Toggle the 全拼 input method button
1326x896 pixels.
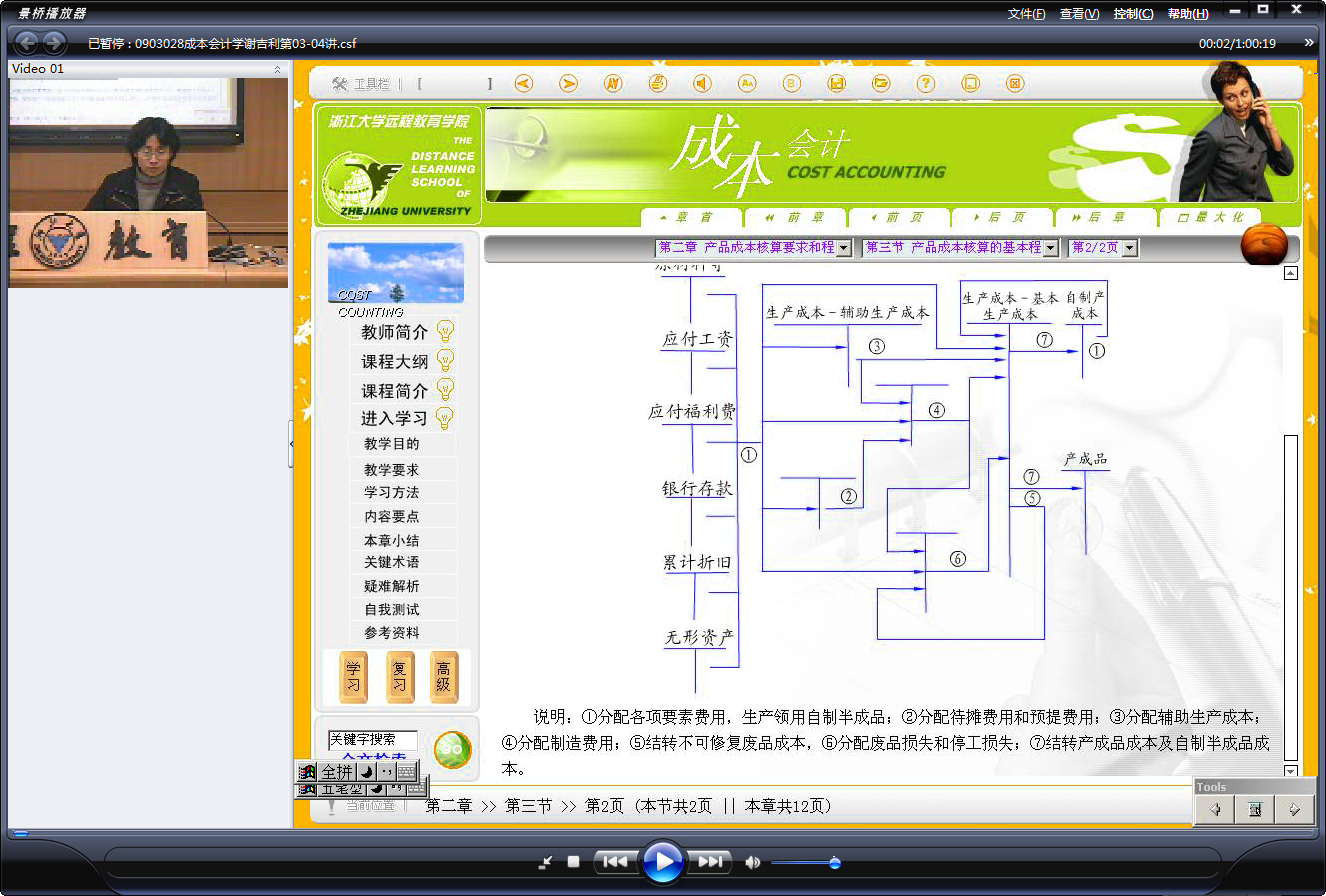pos(336,772)
